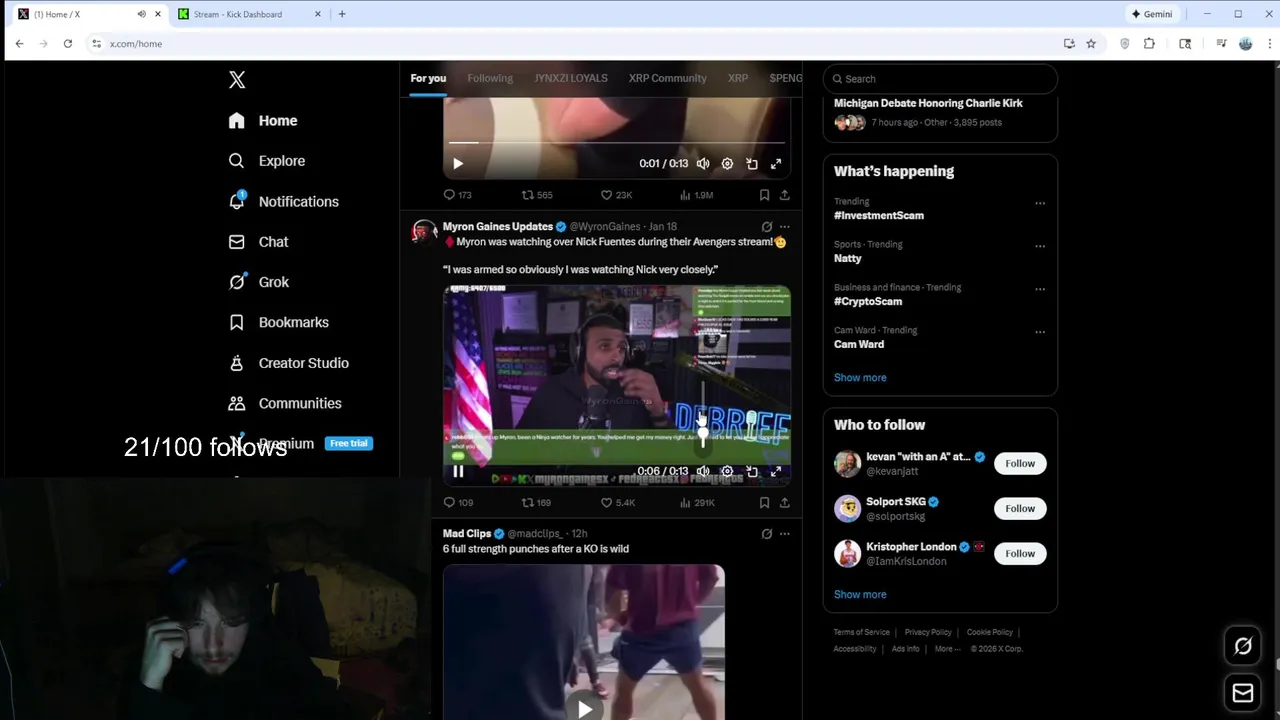
Task: Mute the Myron Gaines video
Action: (x=703, y=472)
